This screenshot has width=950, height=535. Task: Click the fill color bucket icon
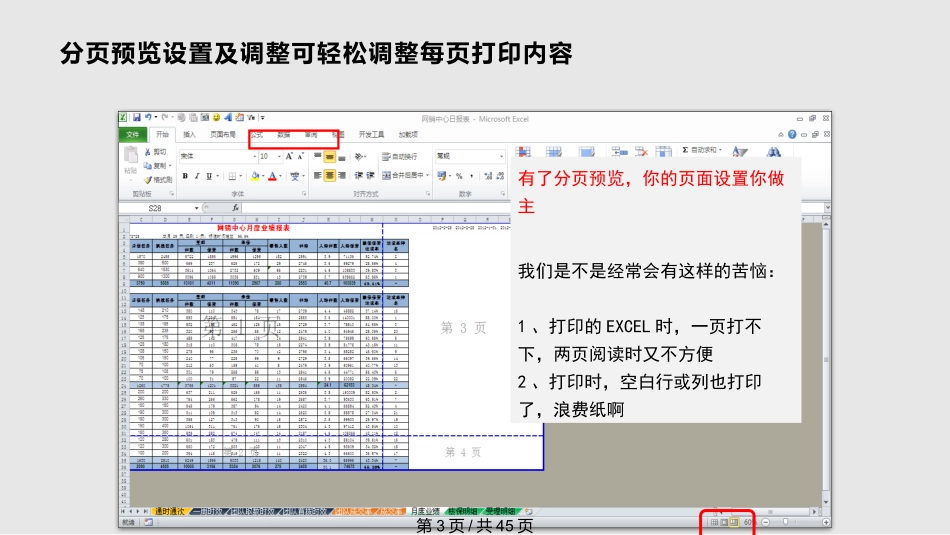coord(255,176)
